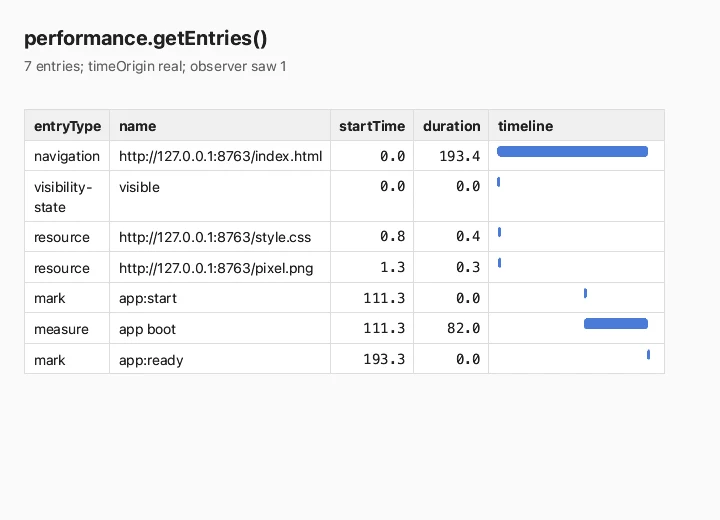
Task: Click the entryType column header
Action: click(x=67, y=125)
